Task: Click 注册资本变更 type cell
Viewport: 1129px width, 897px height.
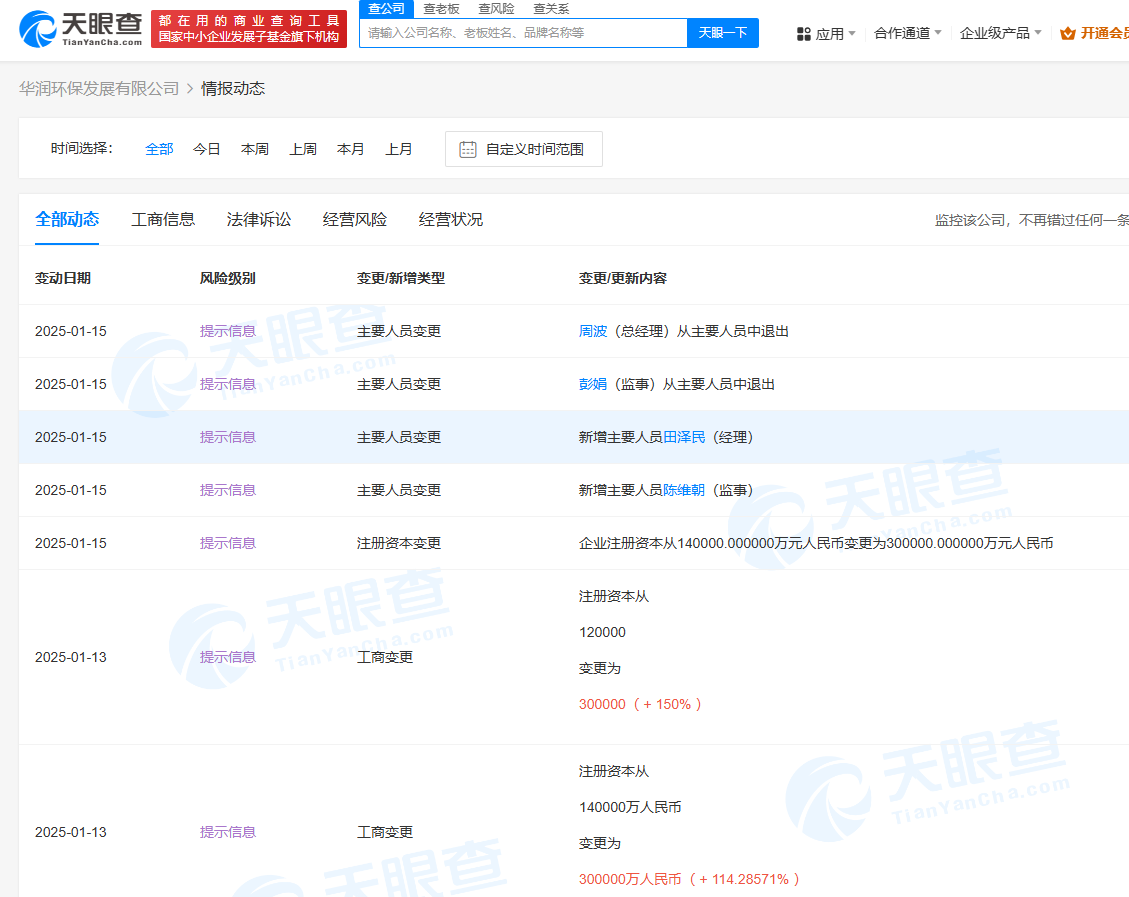Action: (399, 543)
